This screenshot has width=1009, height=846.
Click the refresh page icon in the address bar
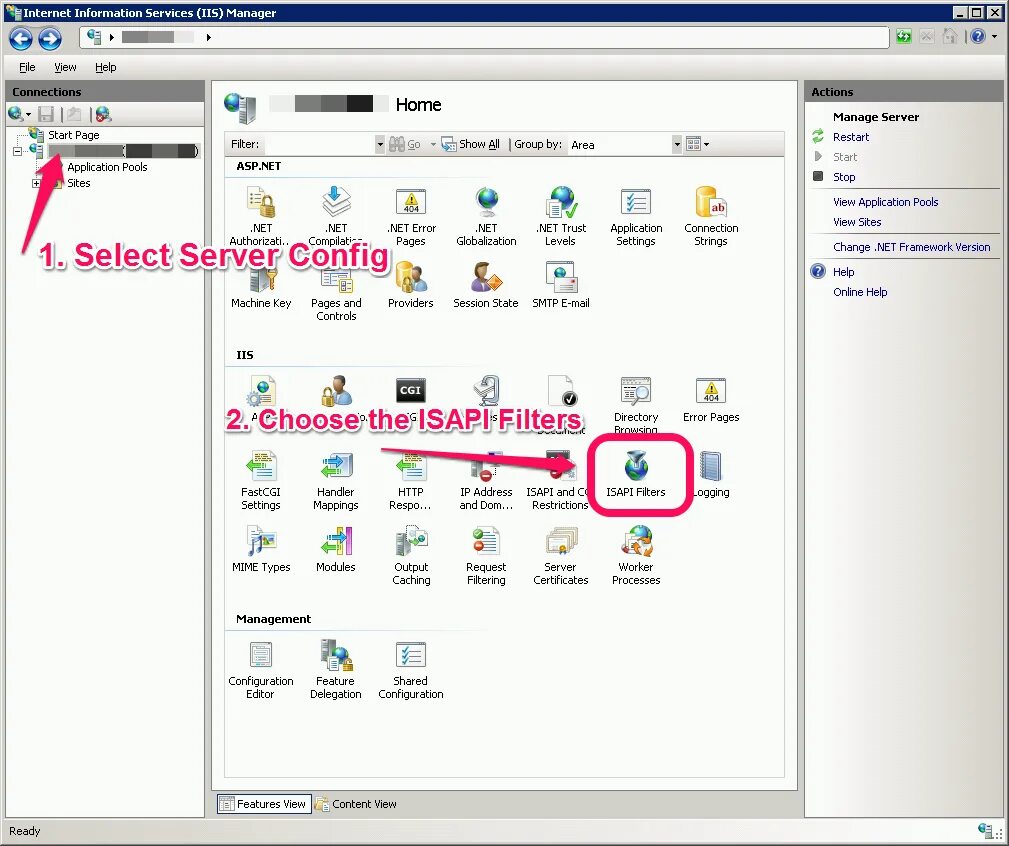point(903,37)
